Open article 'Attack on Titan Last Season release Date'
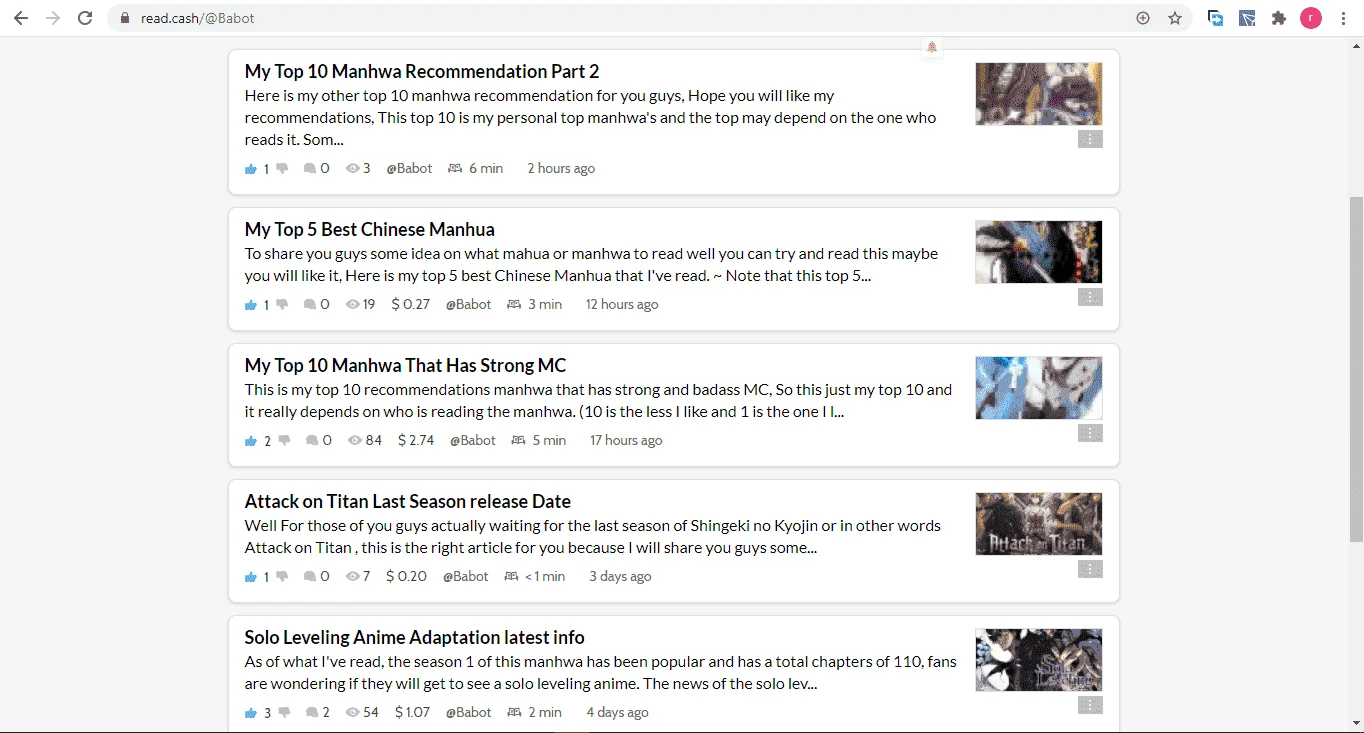1364x733 pixels. pyautogui.click(x=408, y=501)
